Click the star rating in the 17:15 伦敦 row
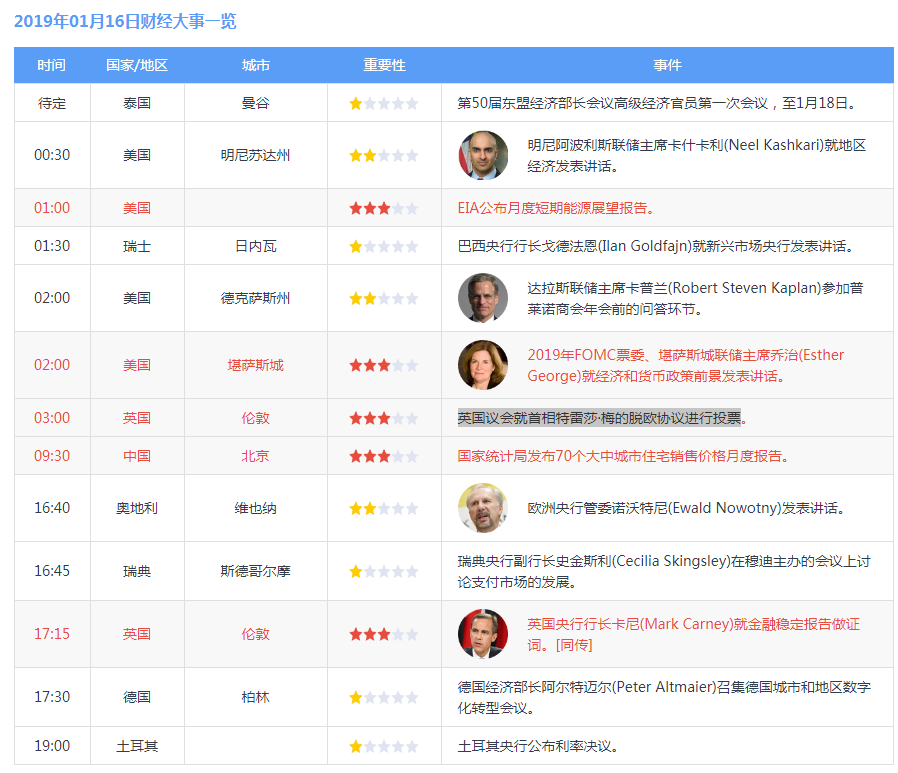The height and width of the screenshot is (773, 898). 384,634
